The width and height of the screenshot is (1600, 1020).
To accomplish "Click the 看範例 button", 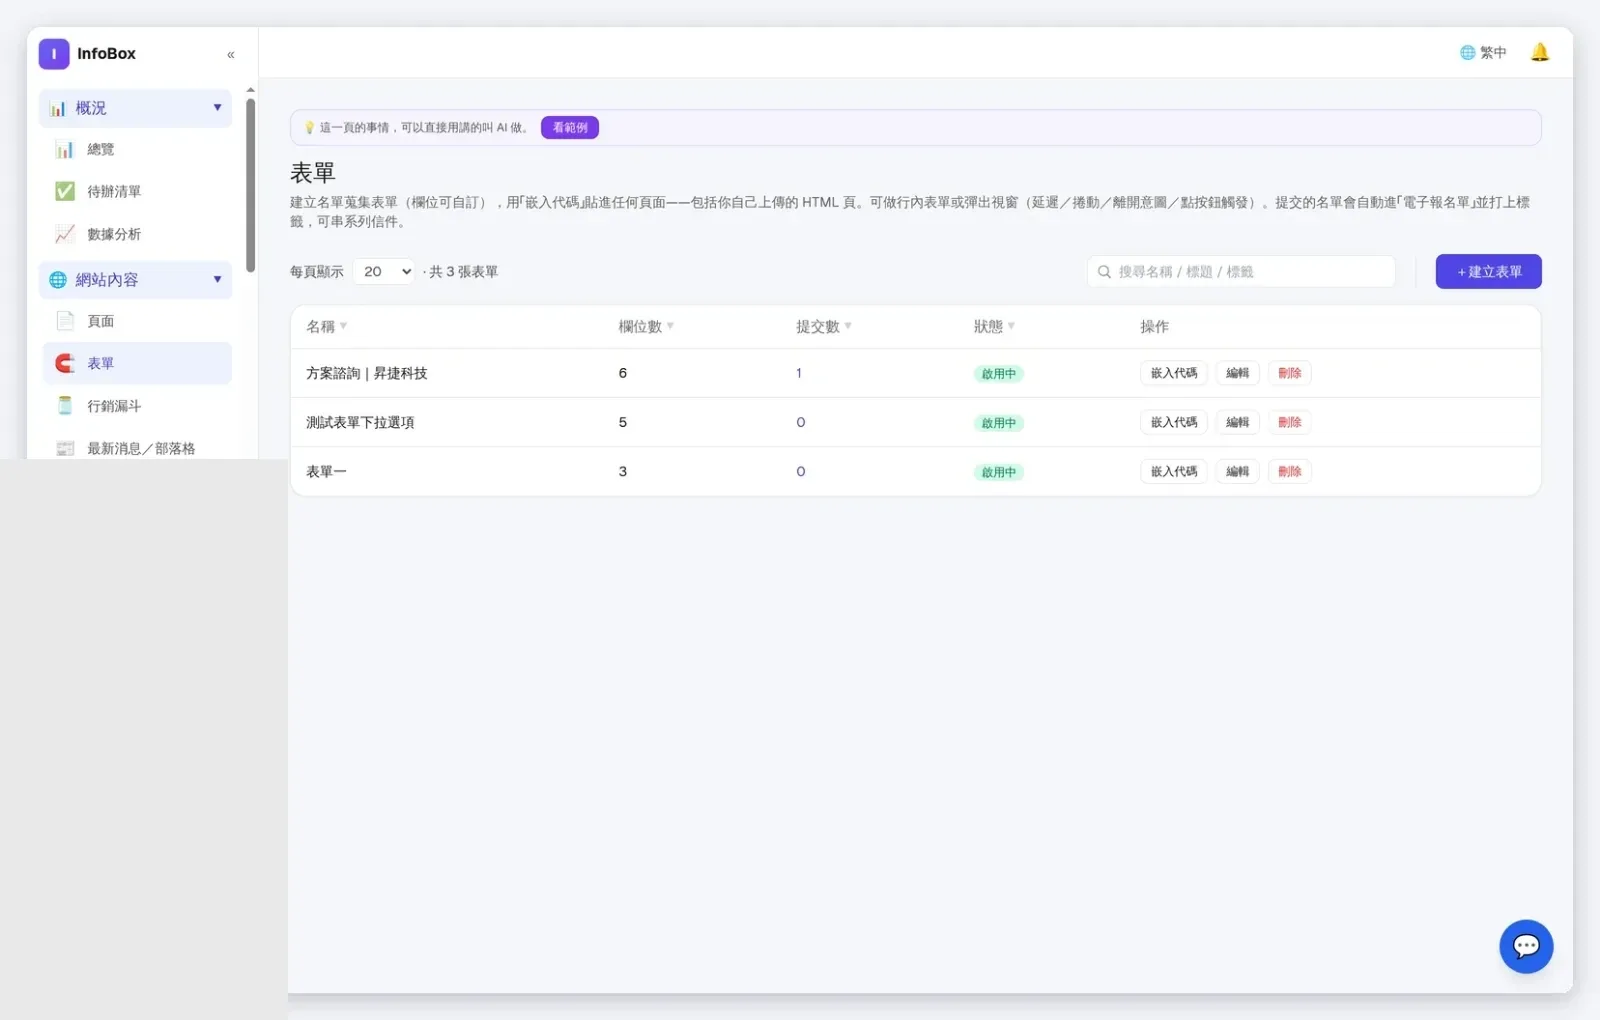I will pos(570,128).
